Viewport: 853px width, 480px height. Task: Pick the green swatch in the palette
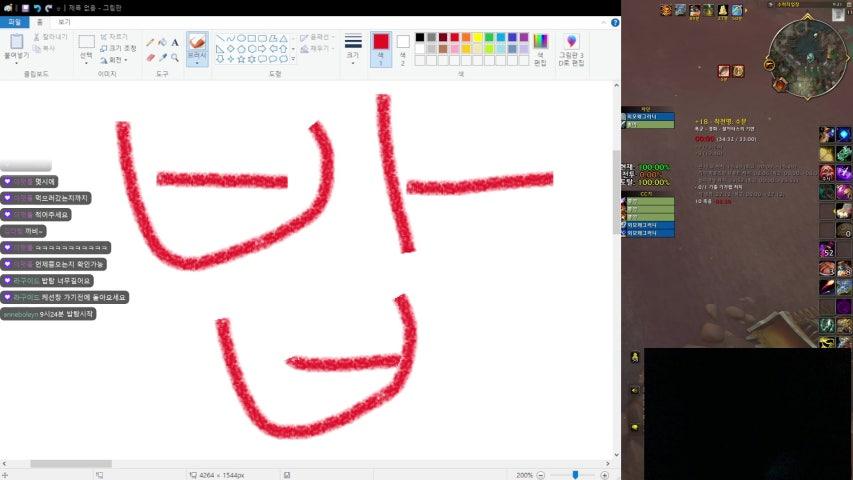coord(489,37)
